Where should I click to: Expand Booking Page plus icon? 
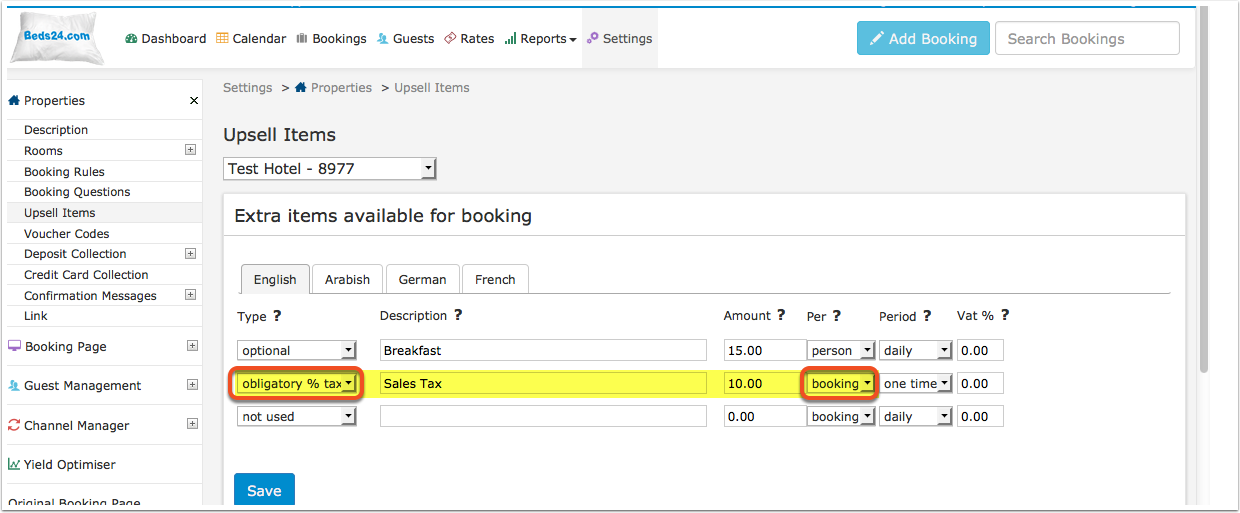192,346
